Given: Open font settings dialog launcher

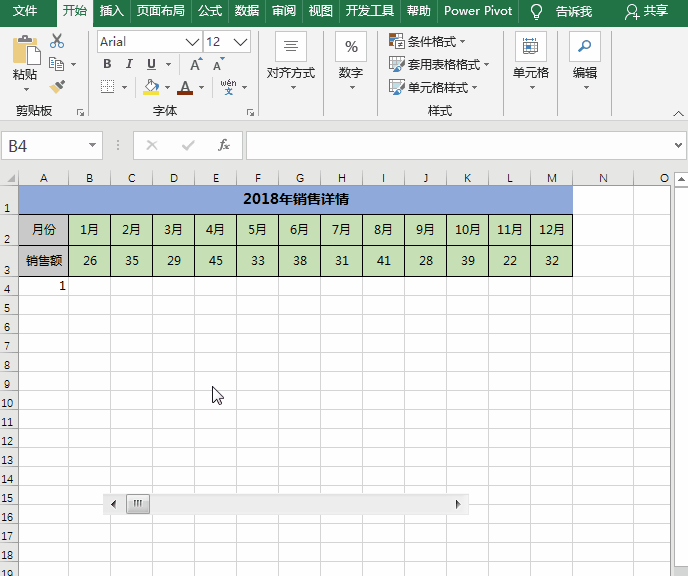Looking at the screenshot, I should tap(251, 113).
